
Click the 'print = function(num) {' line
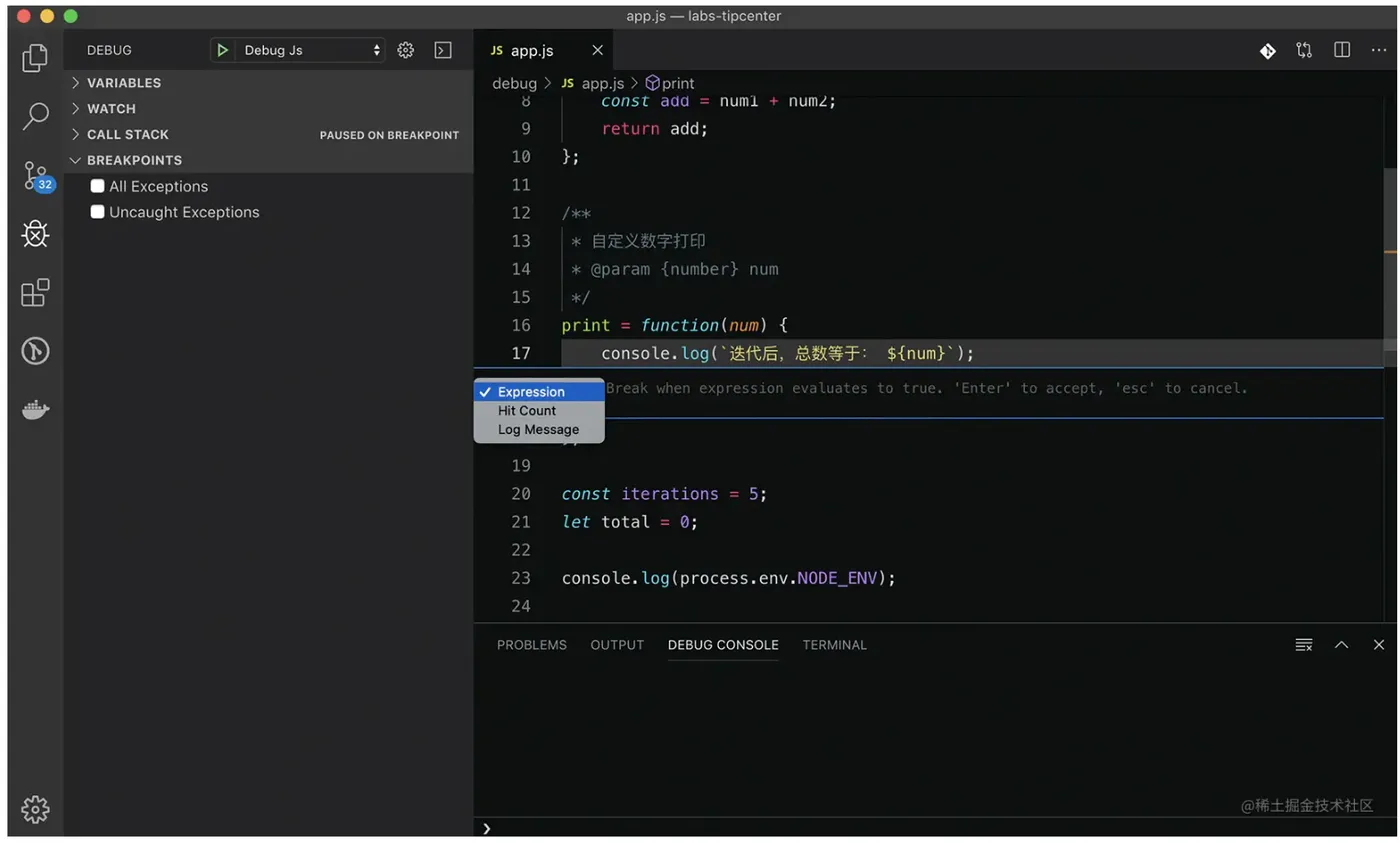point(675,325)
